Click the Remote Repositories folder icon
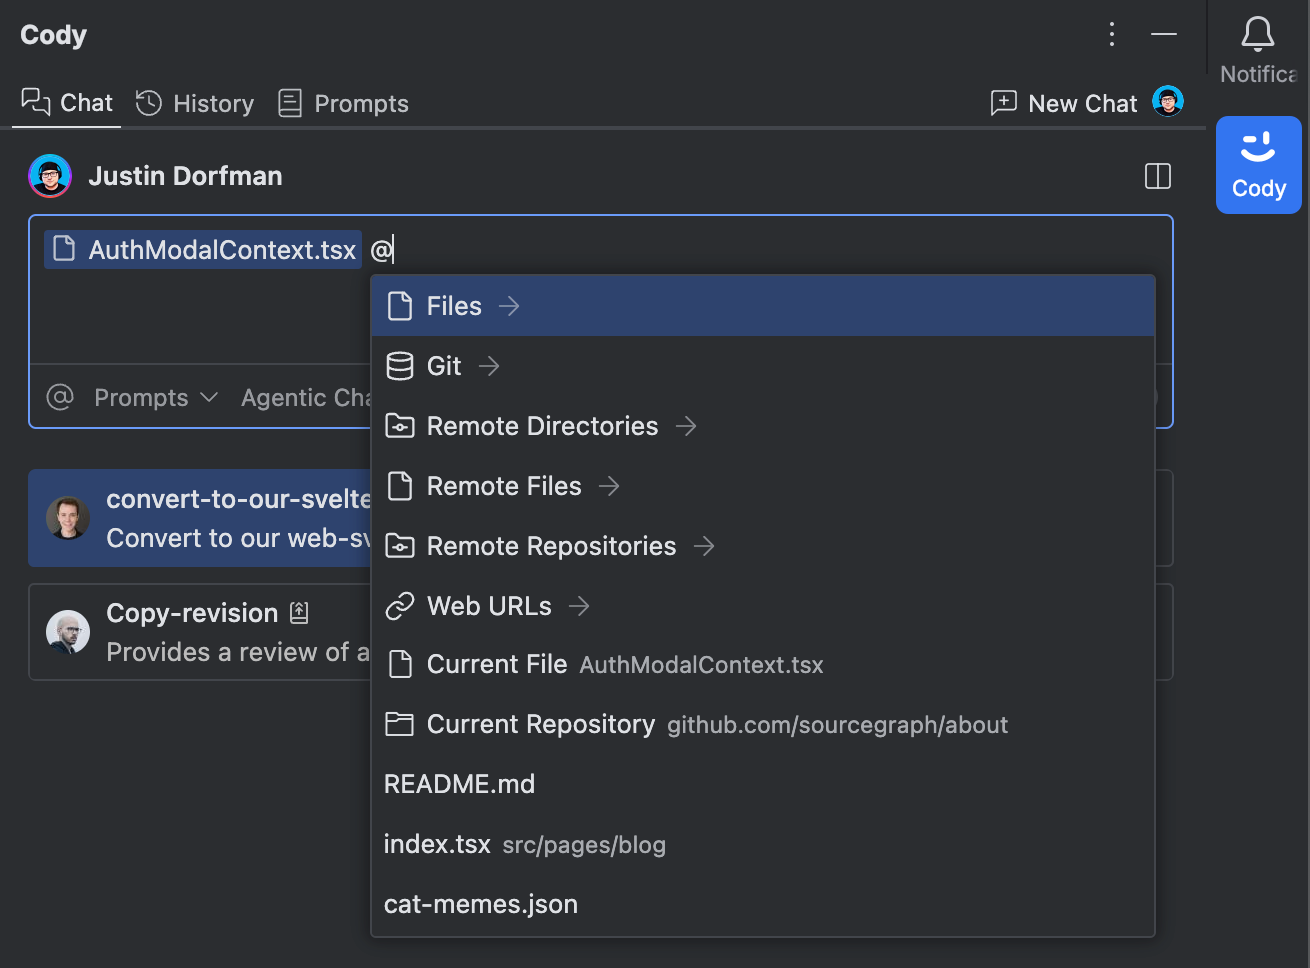1310x968 pixels. [x=400, y=546]
